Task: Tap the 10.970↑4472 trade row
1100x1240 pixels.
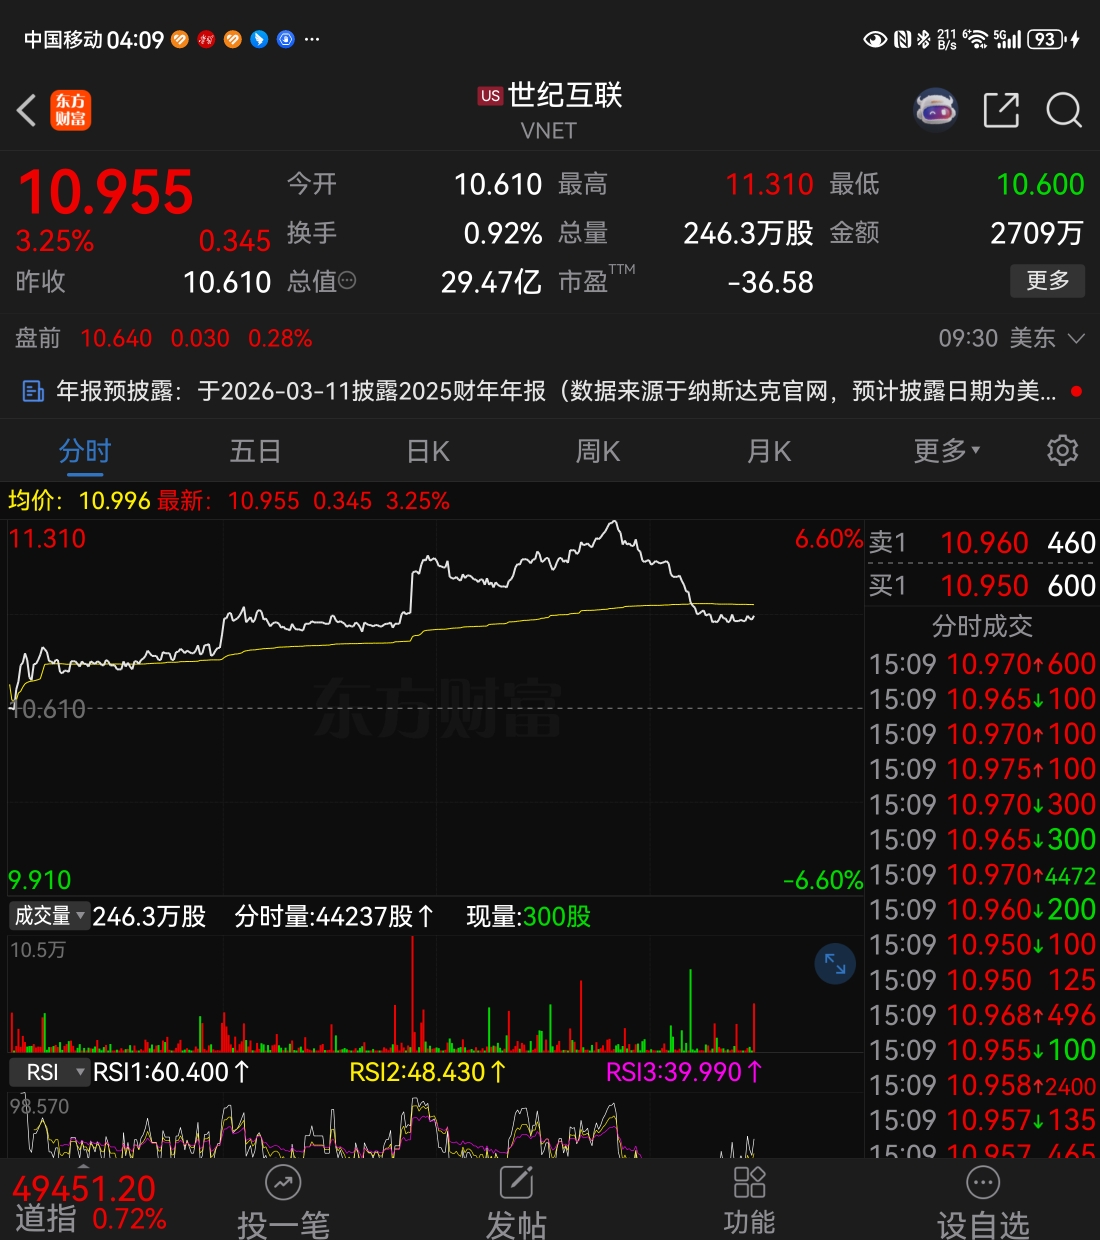Action: (x=982, y=875)
